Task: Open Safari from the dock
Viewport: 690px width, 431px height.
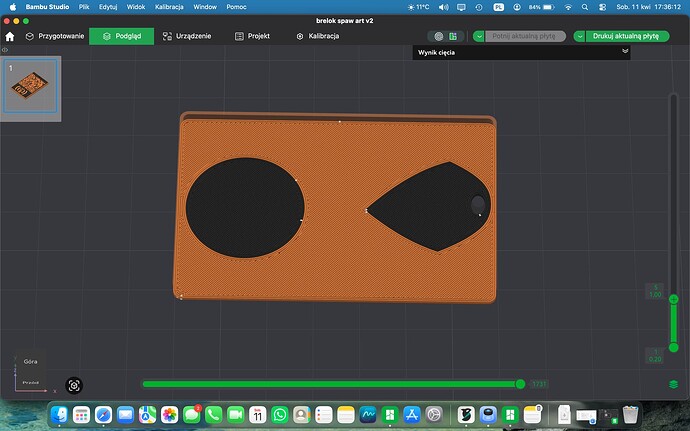Action: [x=103, y=414]
